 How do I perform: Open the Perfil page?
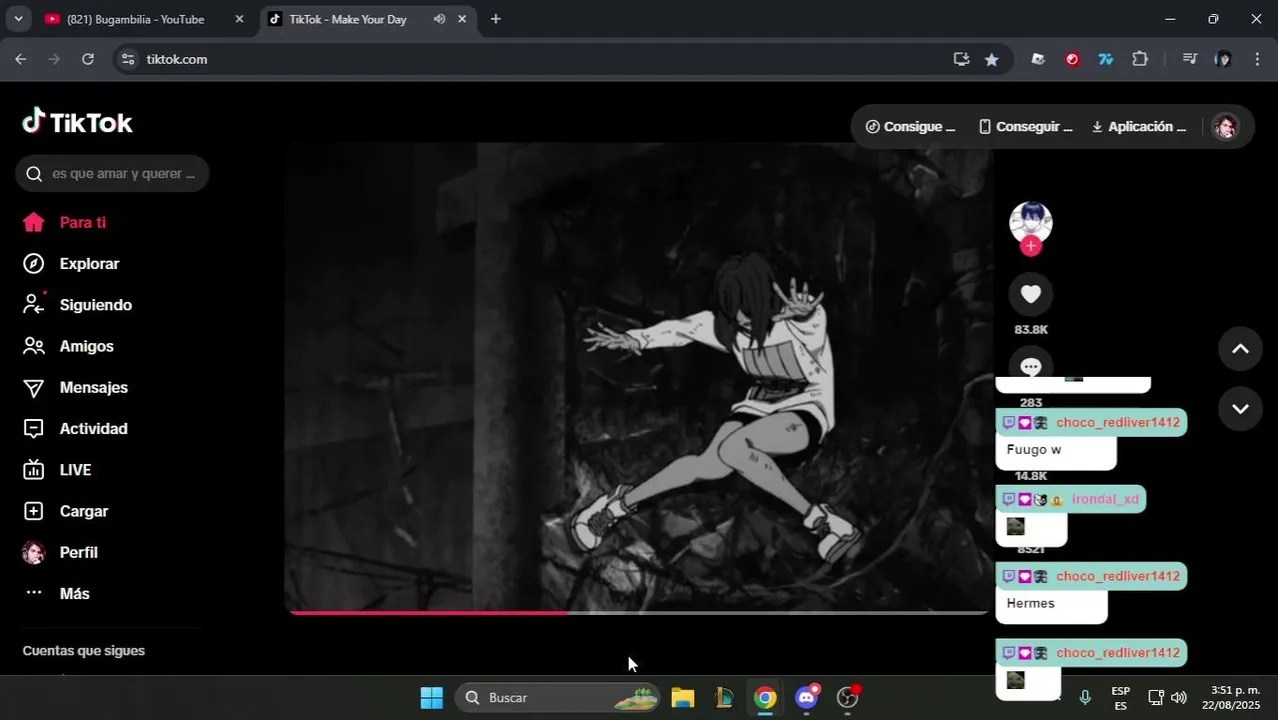60,552
